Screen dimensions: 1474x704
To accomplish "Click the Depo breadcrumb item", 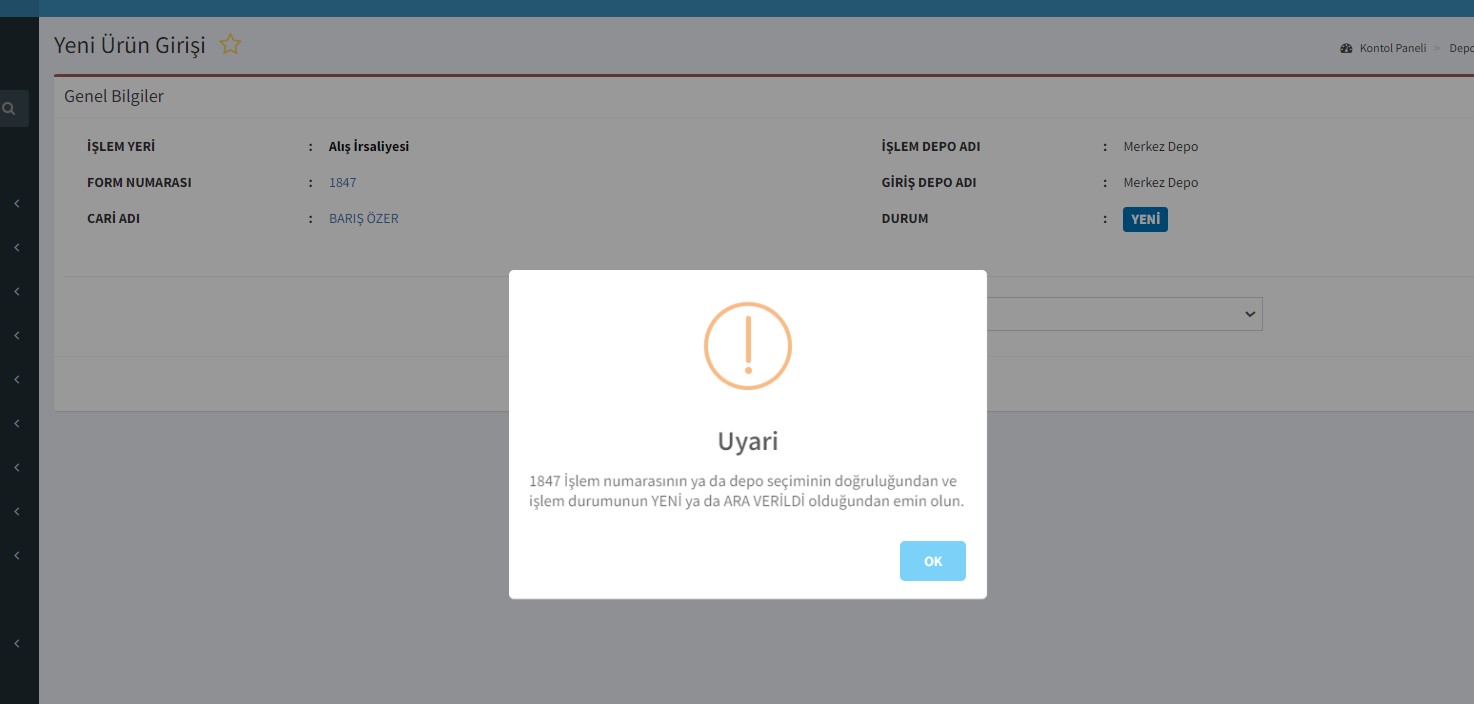I will tap(1461, 49).
